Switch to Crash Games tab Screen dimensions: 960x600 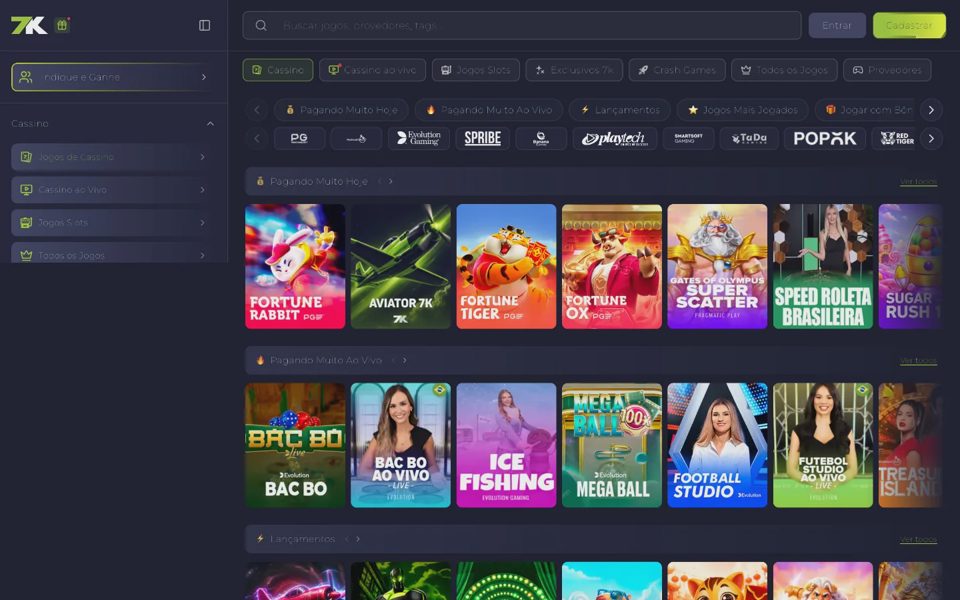(x=677, y=70)
